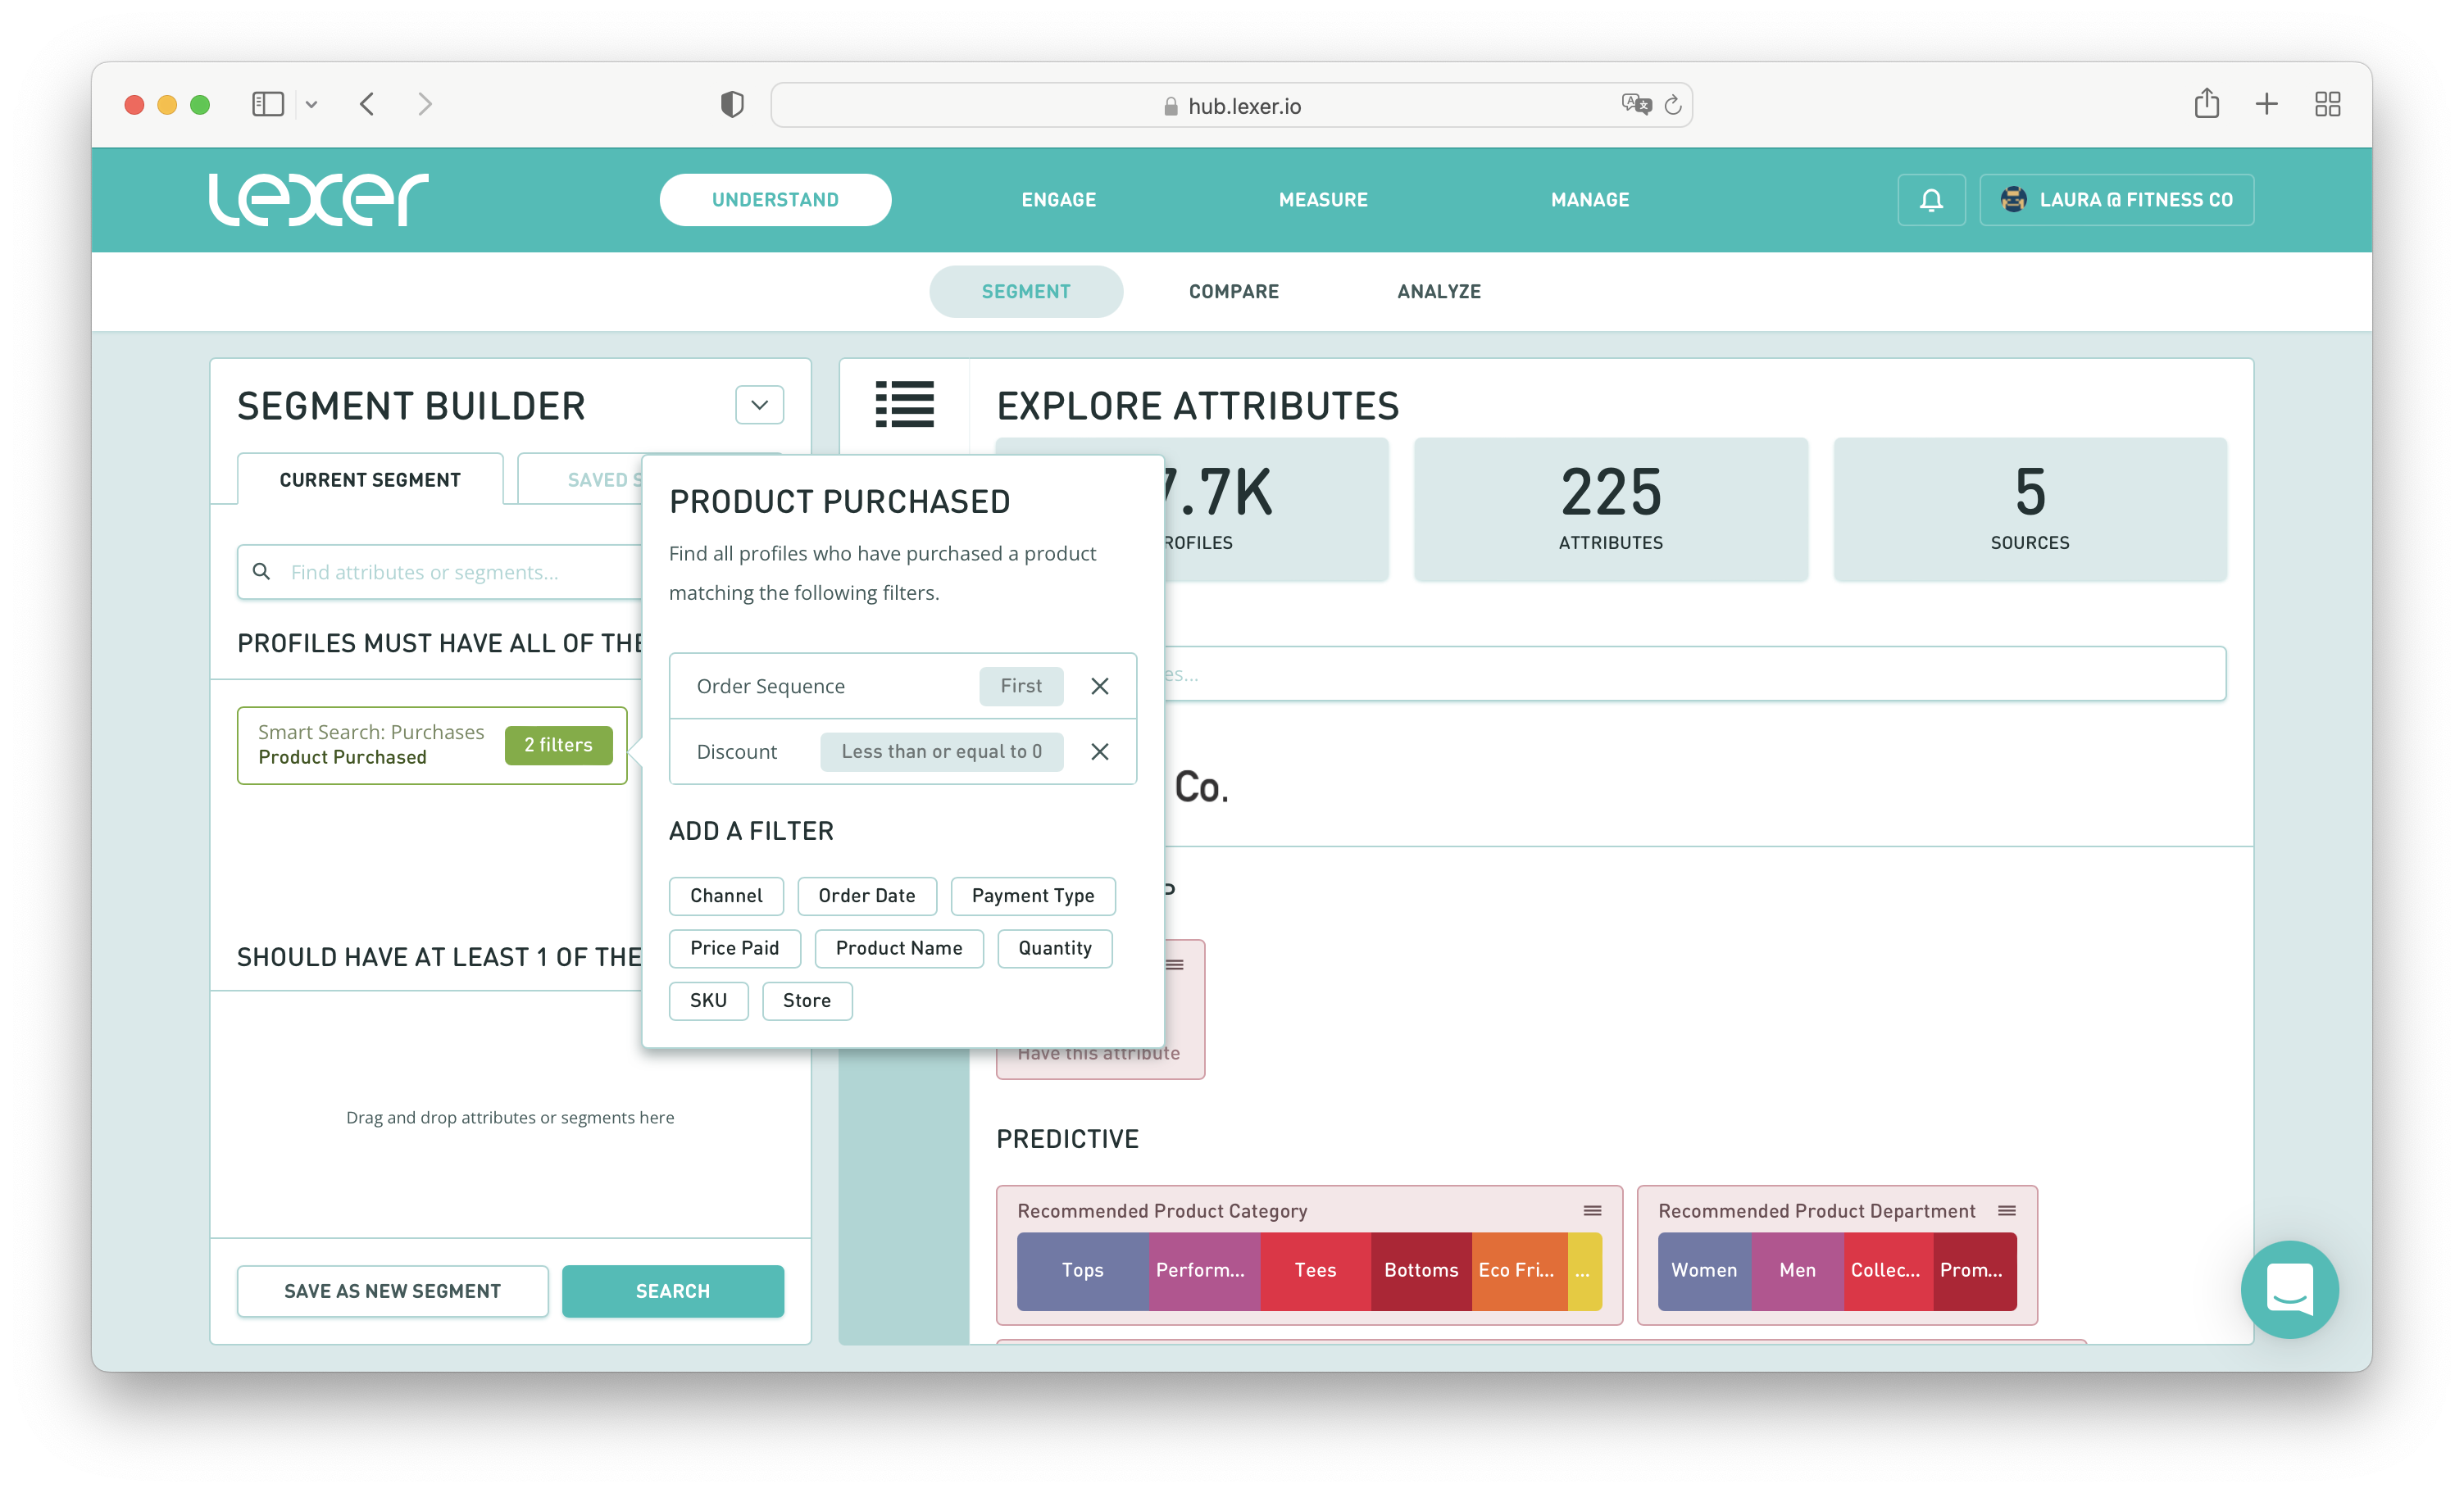The height and width of the screenshot is (1493, 2464).
Task: Show the tab overview grid
Action: coord(2328,104)
